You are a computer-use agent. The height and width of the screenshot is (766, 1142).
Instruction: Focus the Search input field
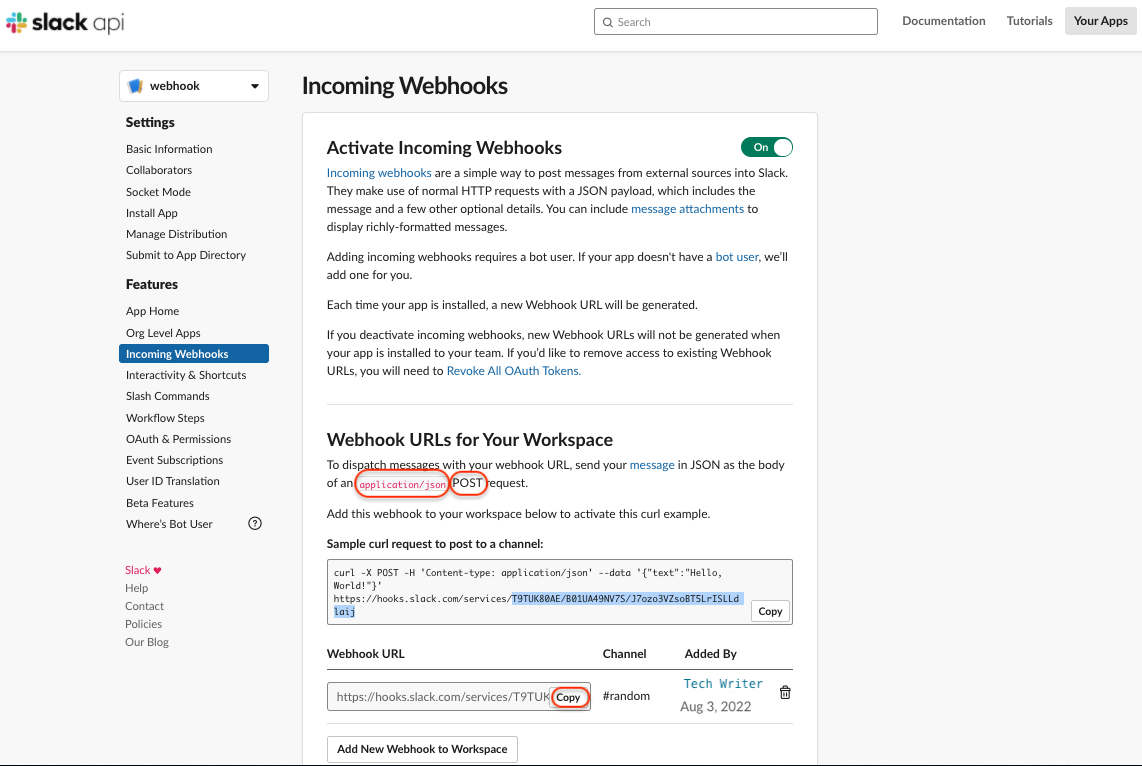coord(736,22)
